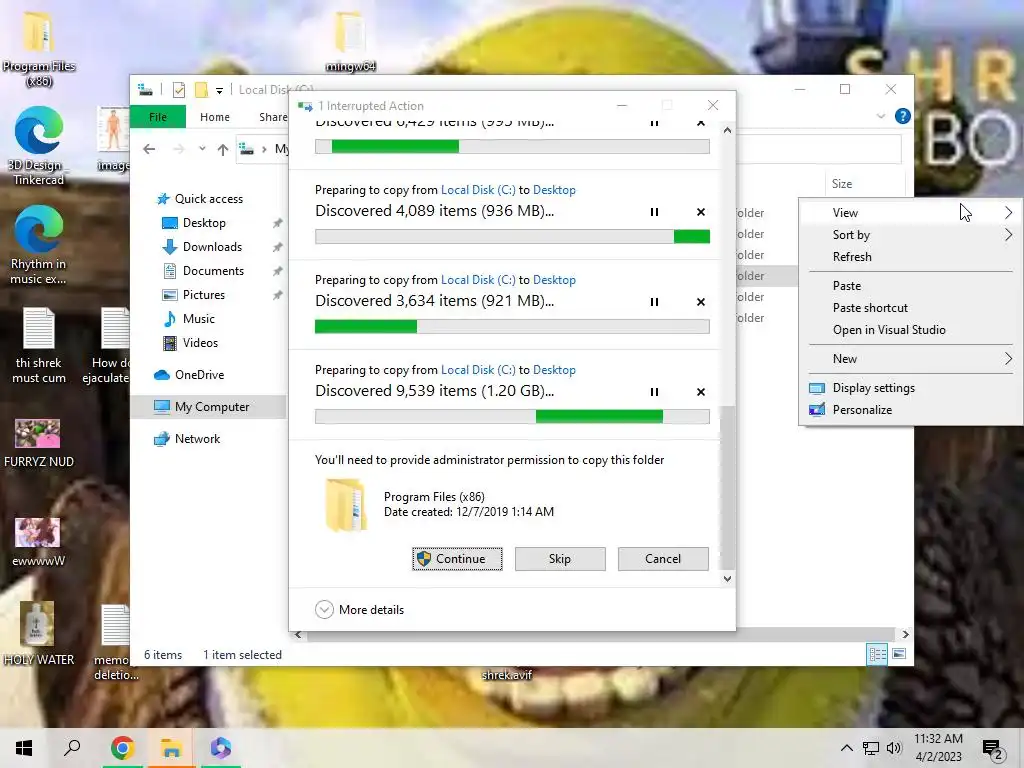Switch to large icons view in status bar

tap(899, 654)
